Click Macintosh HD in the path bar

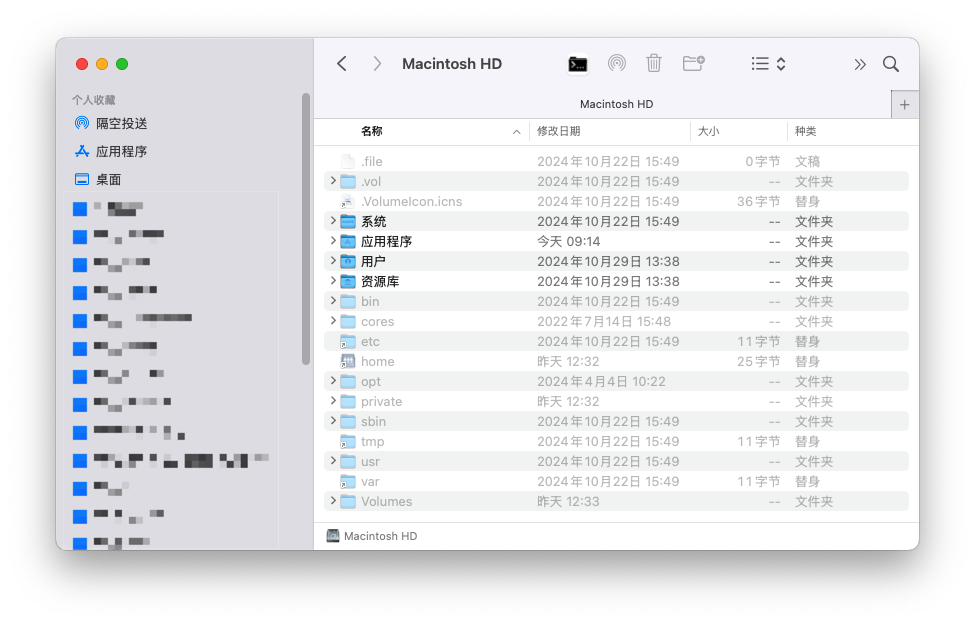372,536
